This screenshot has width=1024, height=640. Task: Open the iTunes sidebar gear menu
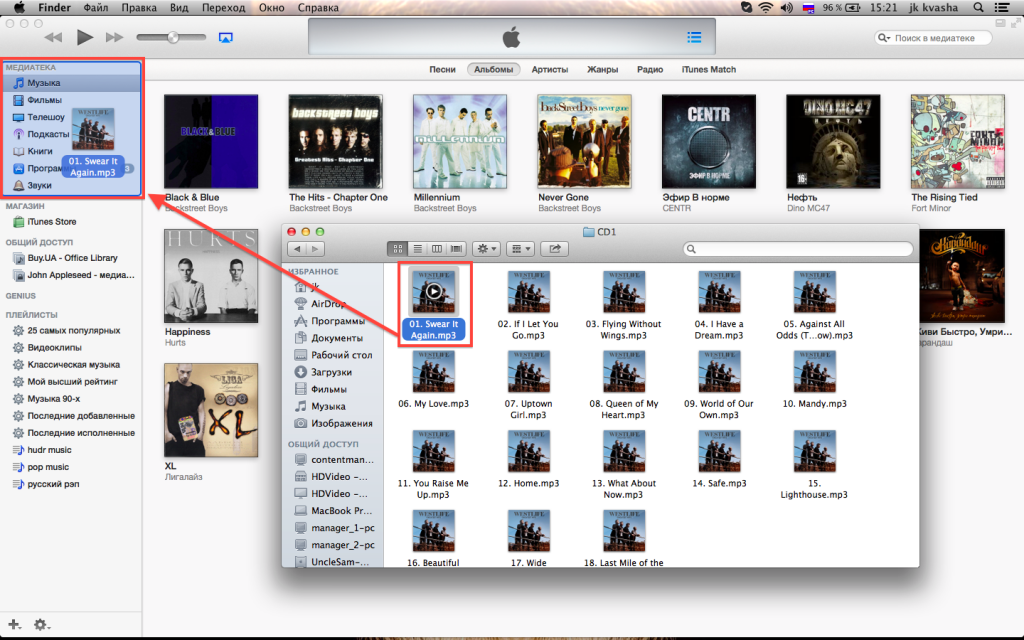[x=41, y=625]
